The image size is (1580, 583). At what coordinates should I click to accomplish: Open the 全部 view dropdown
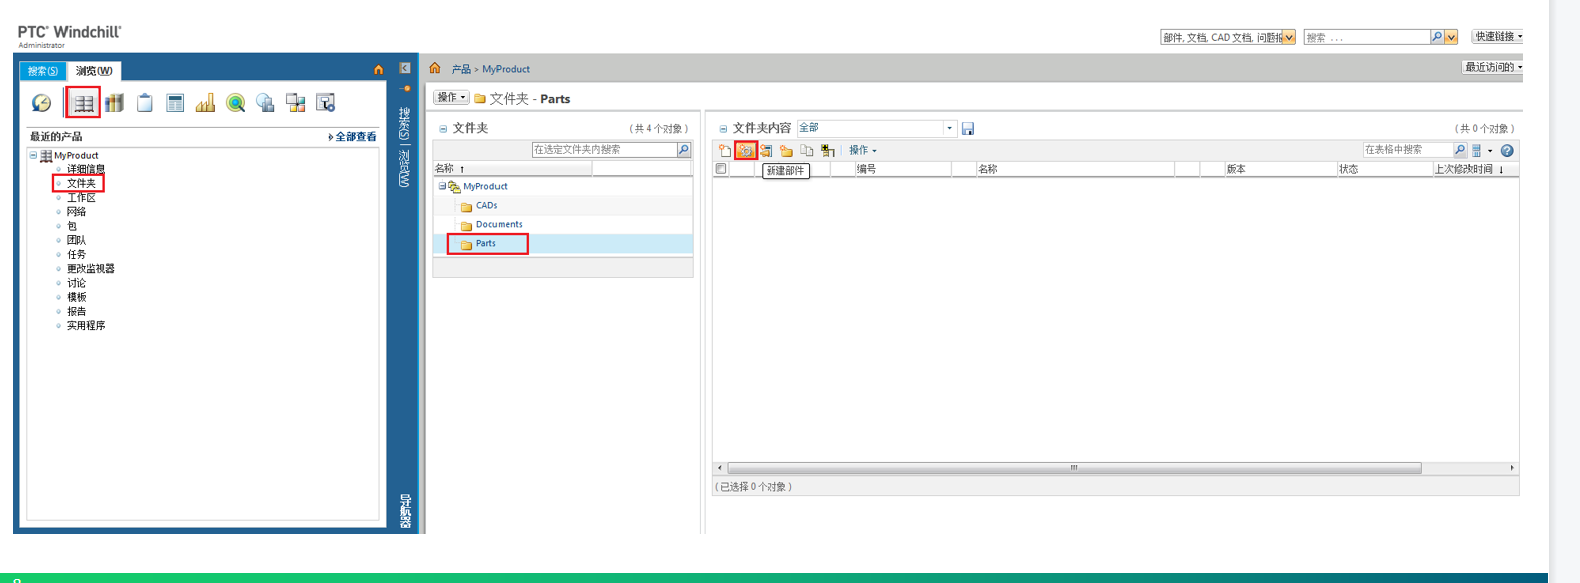(x=949, y=128)
